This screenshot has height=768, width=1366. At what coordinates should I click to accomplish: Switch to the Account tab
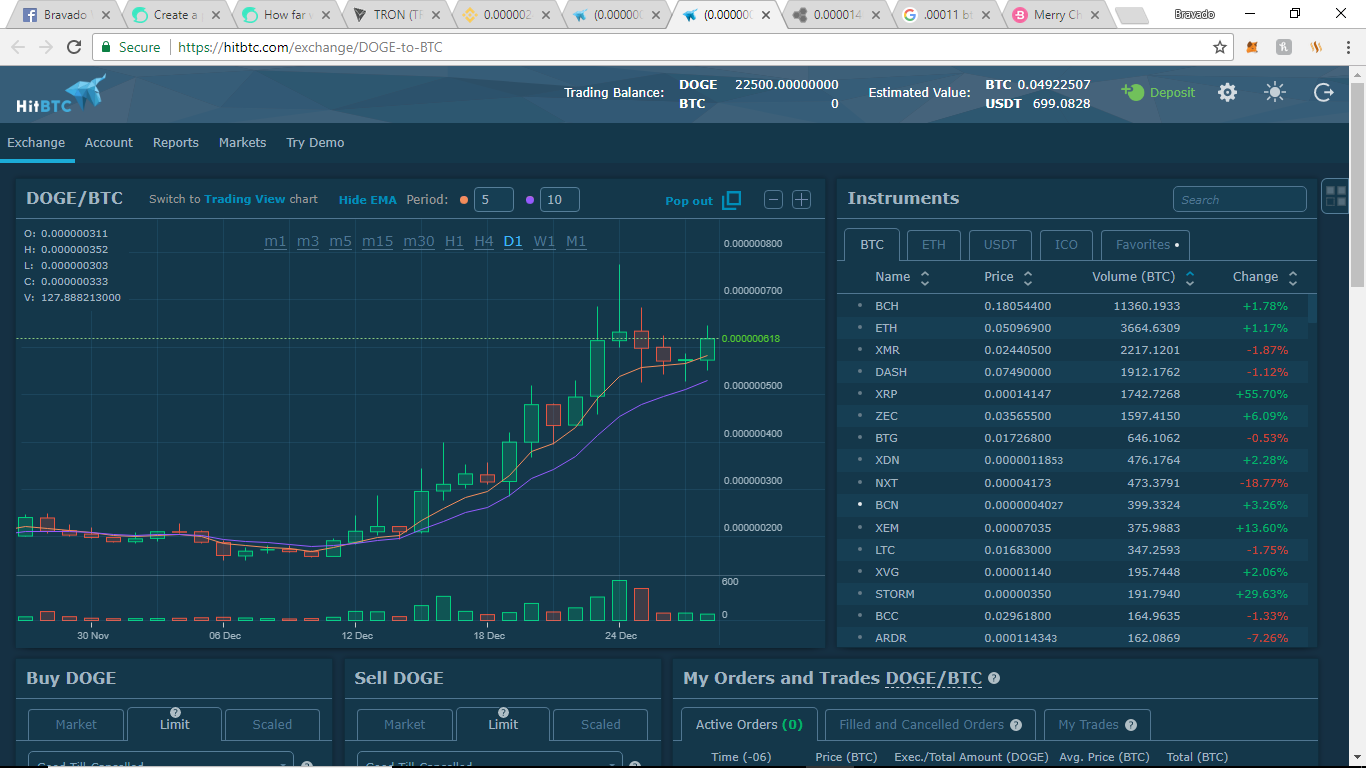109,143
